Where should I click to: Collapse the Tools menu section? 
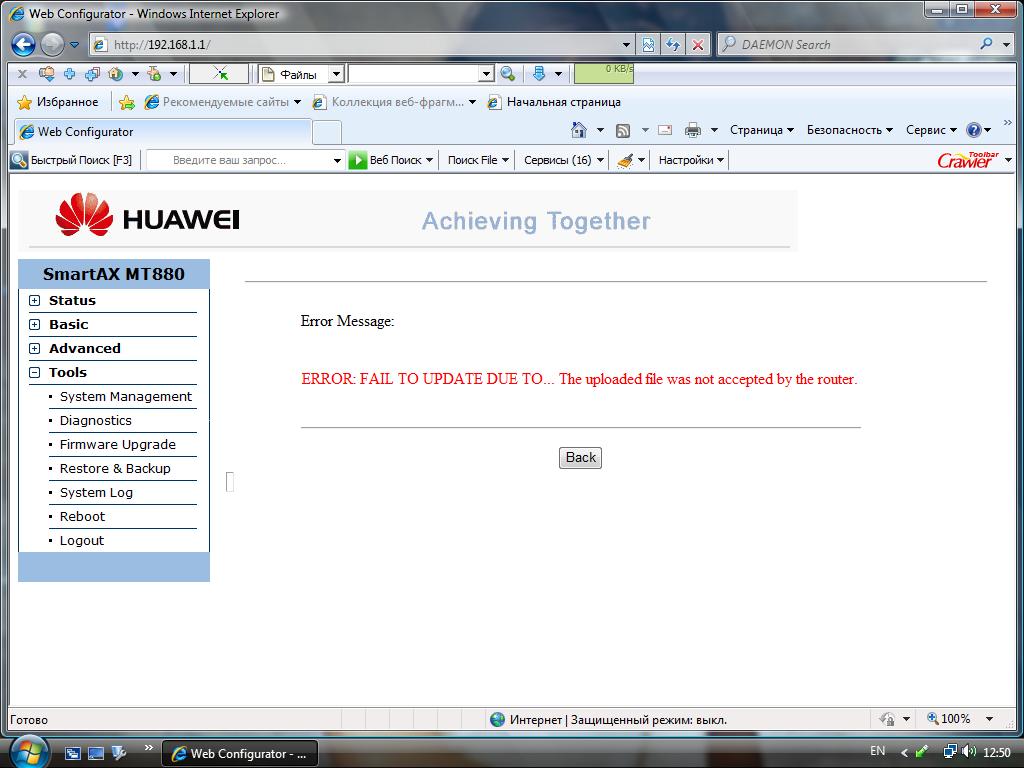click(35, 373)
